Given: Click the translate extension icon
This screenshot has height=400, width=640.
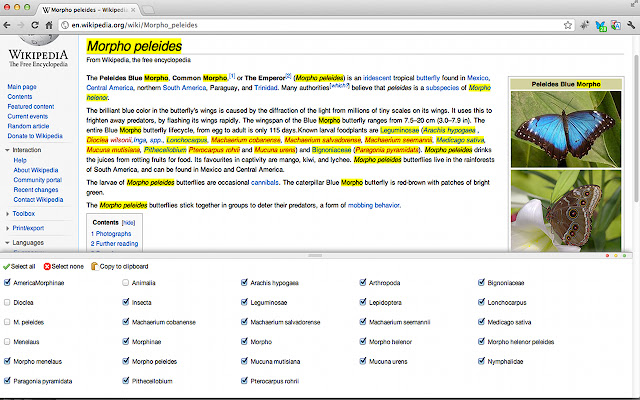Looking at the screenshot, I should 616,25.
